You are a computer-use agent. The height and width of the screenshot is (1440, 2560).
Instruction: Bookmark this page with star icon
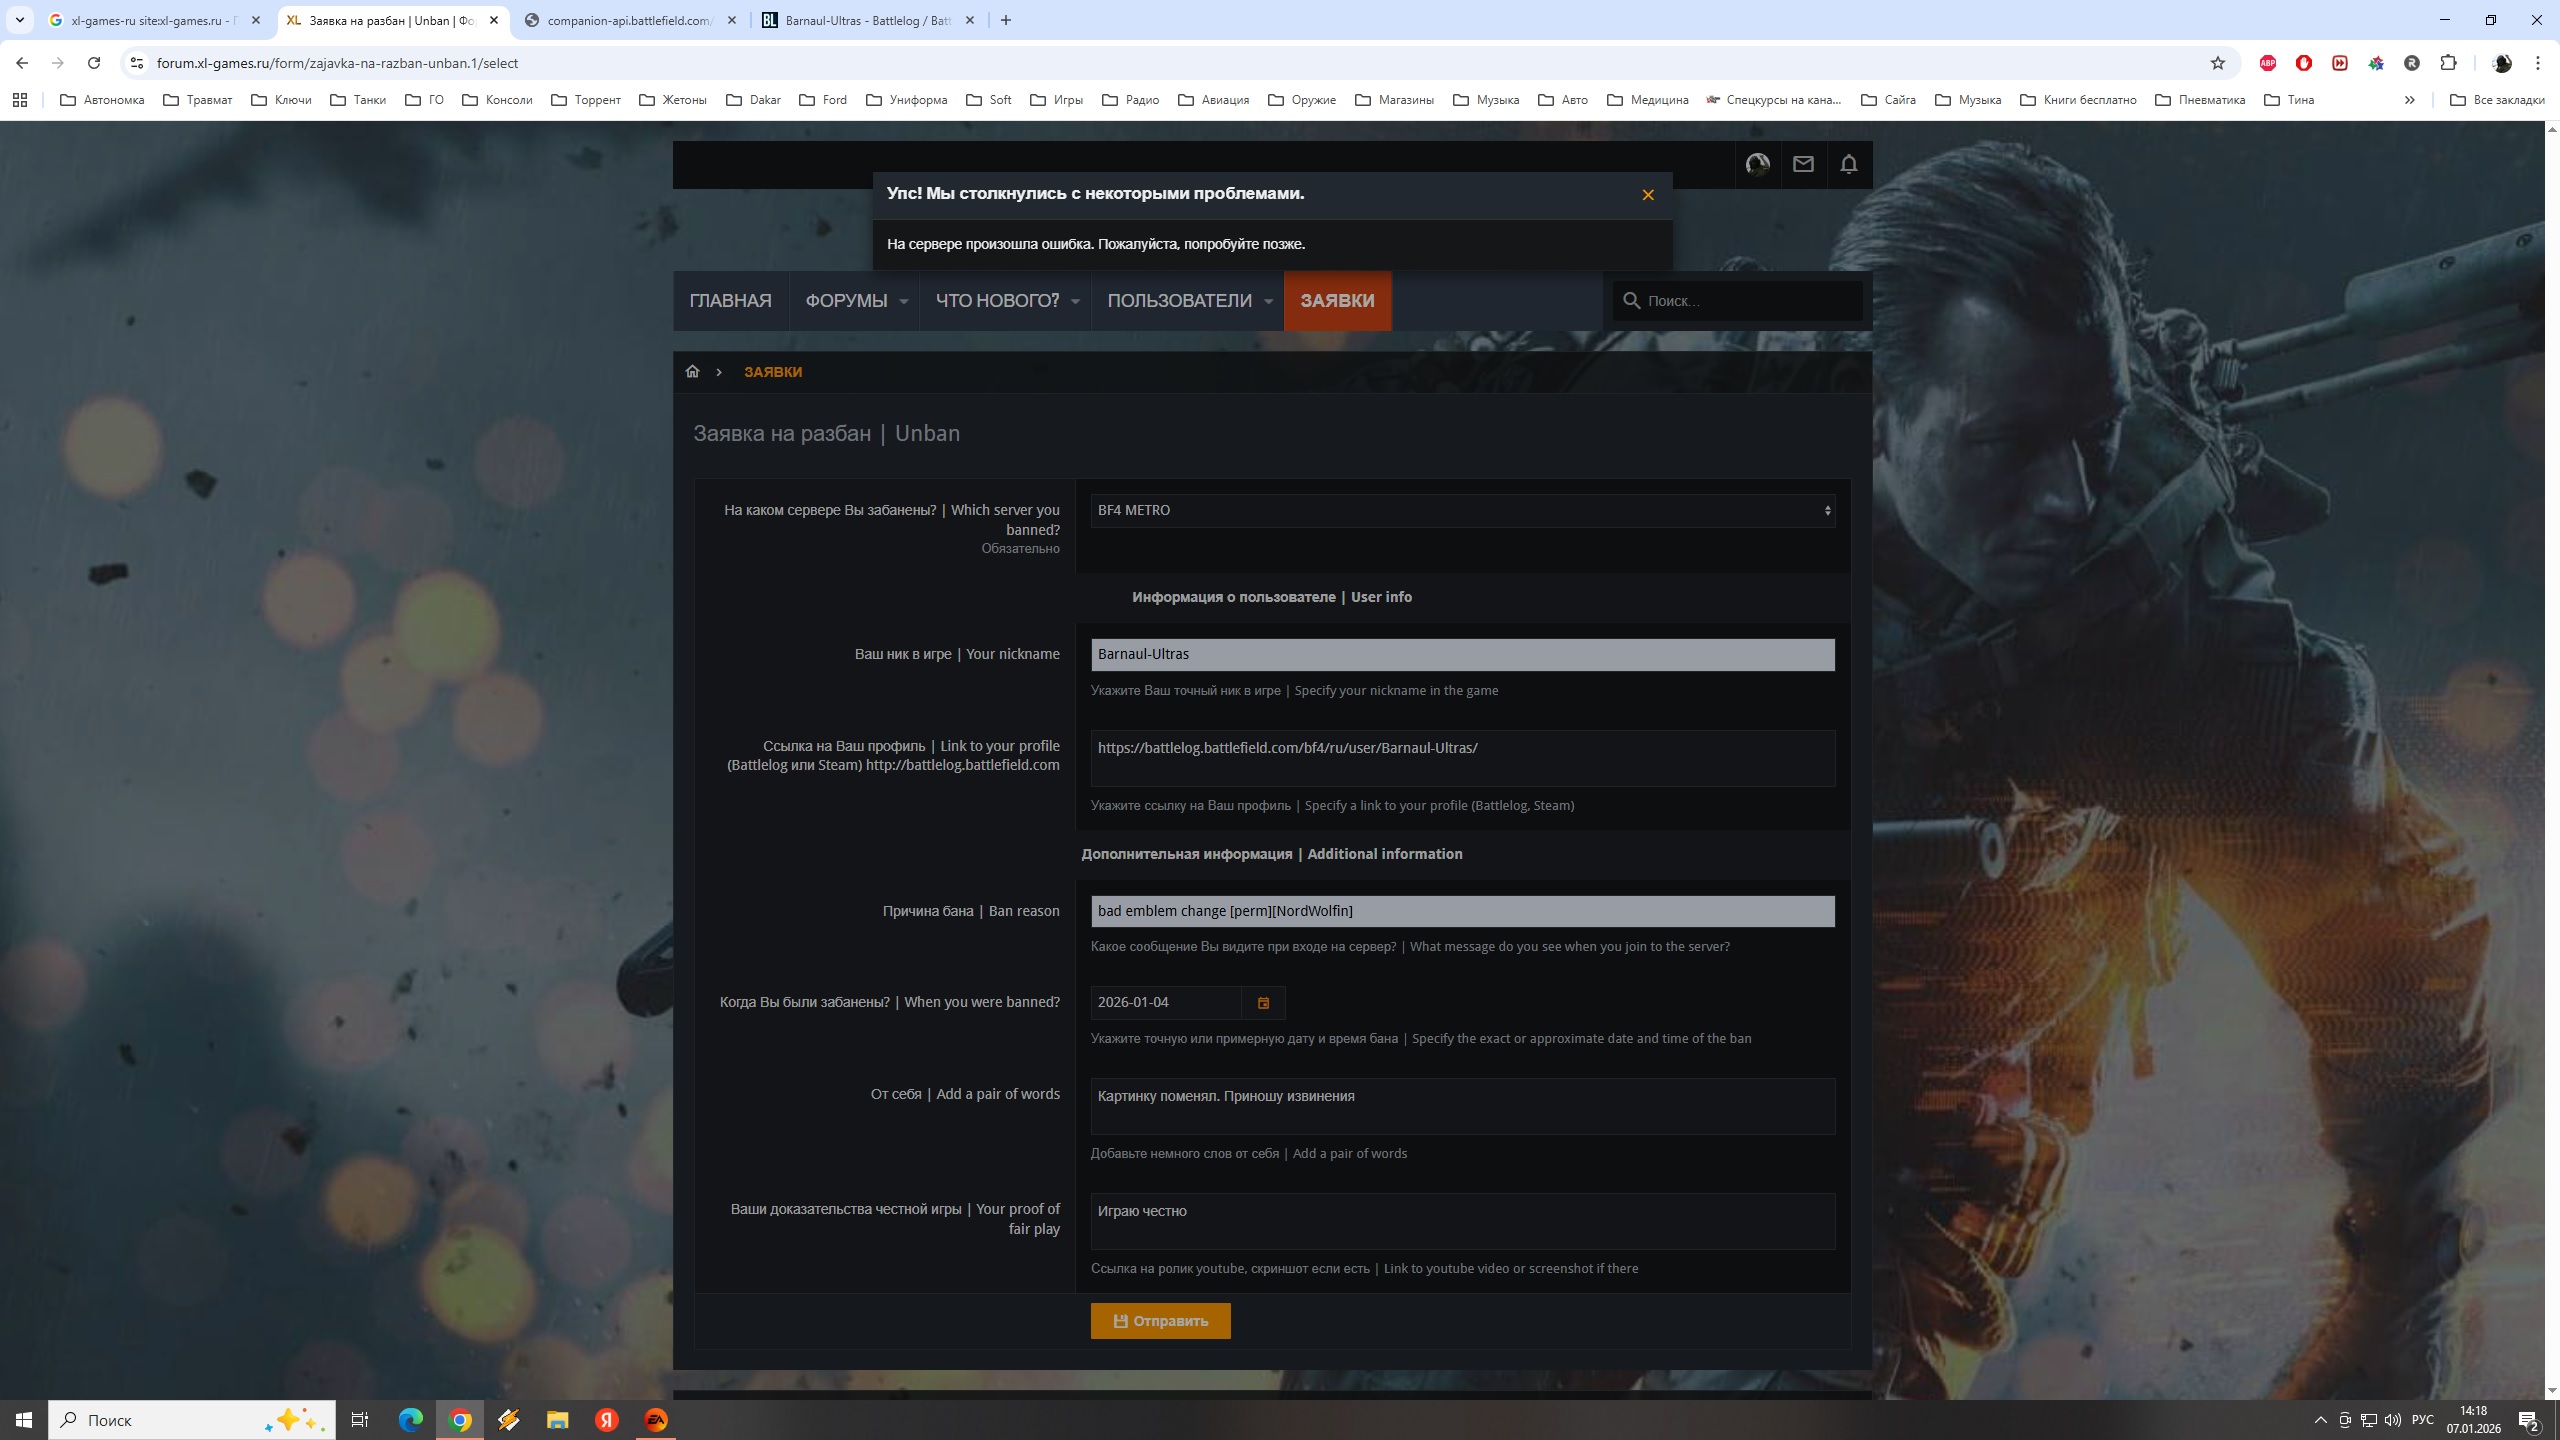pos(2217,63)
